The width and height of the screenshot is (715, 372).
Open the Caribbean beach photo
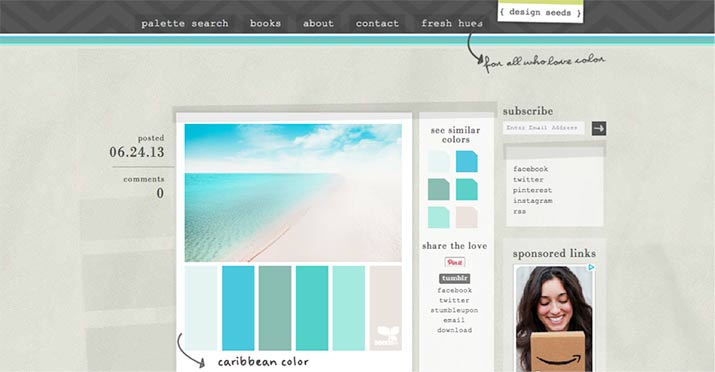click(x=293, y=193)
